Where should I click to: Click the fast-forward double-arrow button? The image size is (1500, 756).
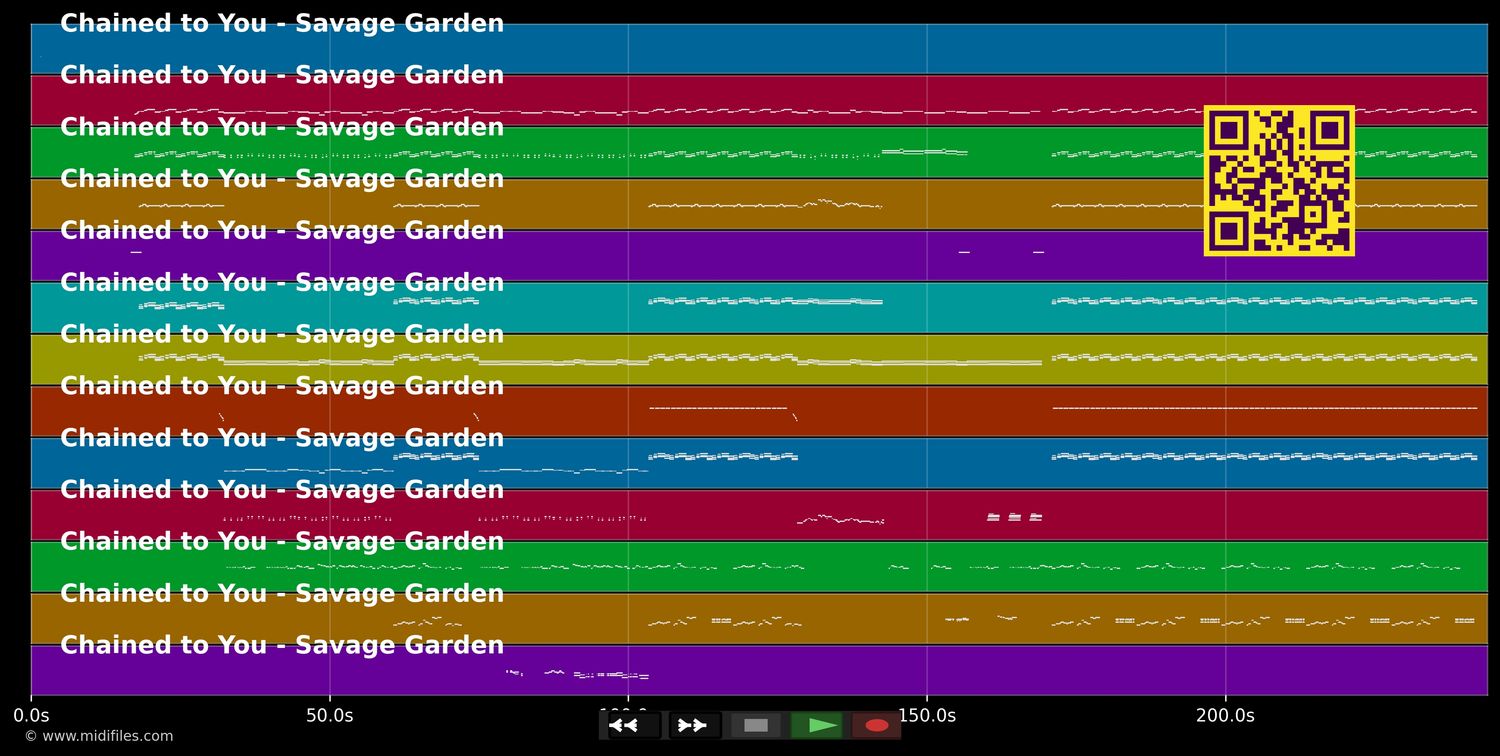click(695, 725)
